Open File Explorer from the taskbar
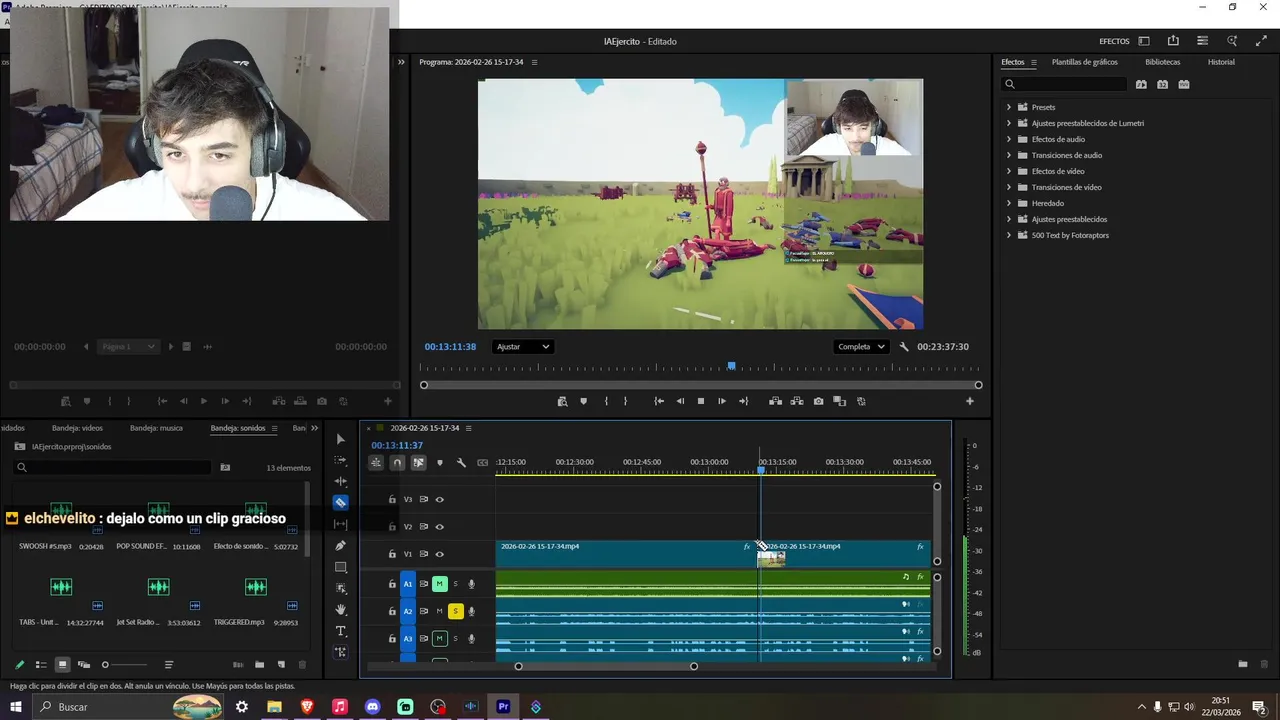 (x=274, y=707)
